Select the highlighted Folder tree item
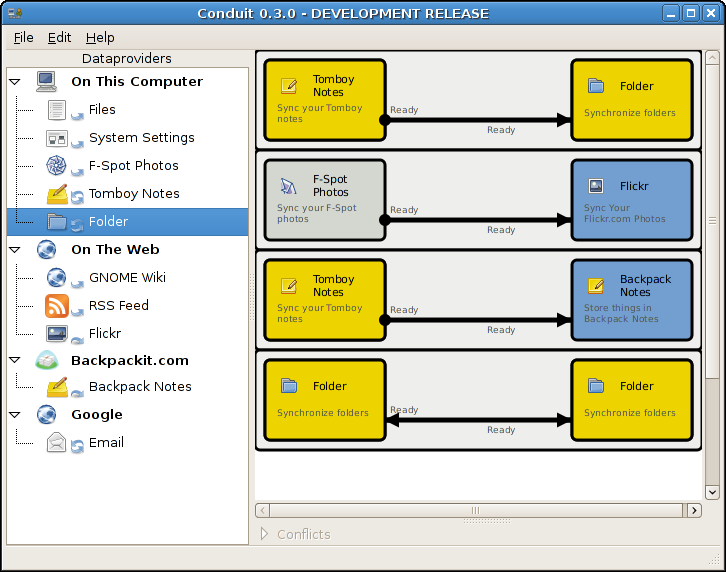The image size is (726, 572). coord(108,222)
